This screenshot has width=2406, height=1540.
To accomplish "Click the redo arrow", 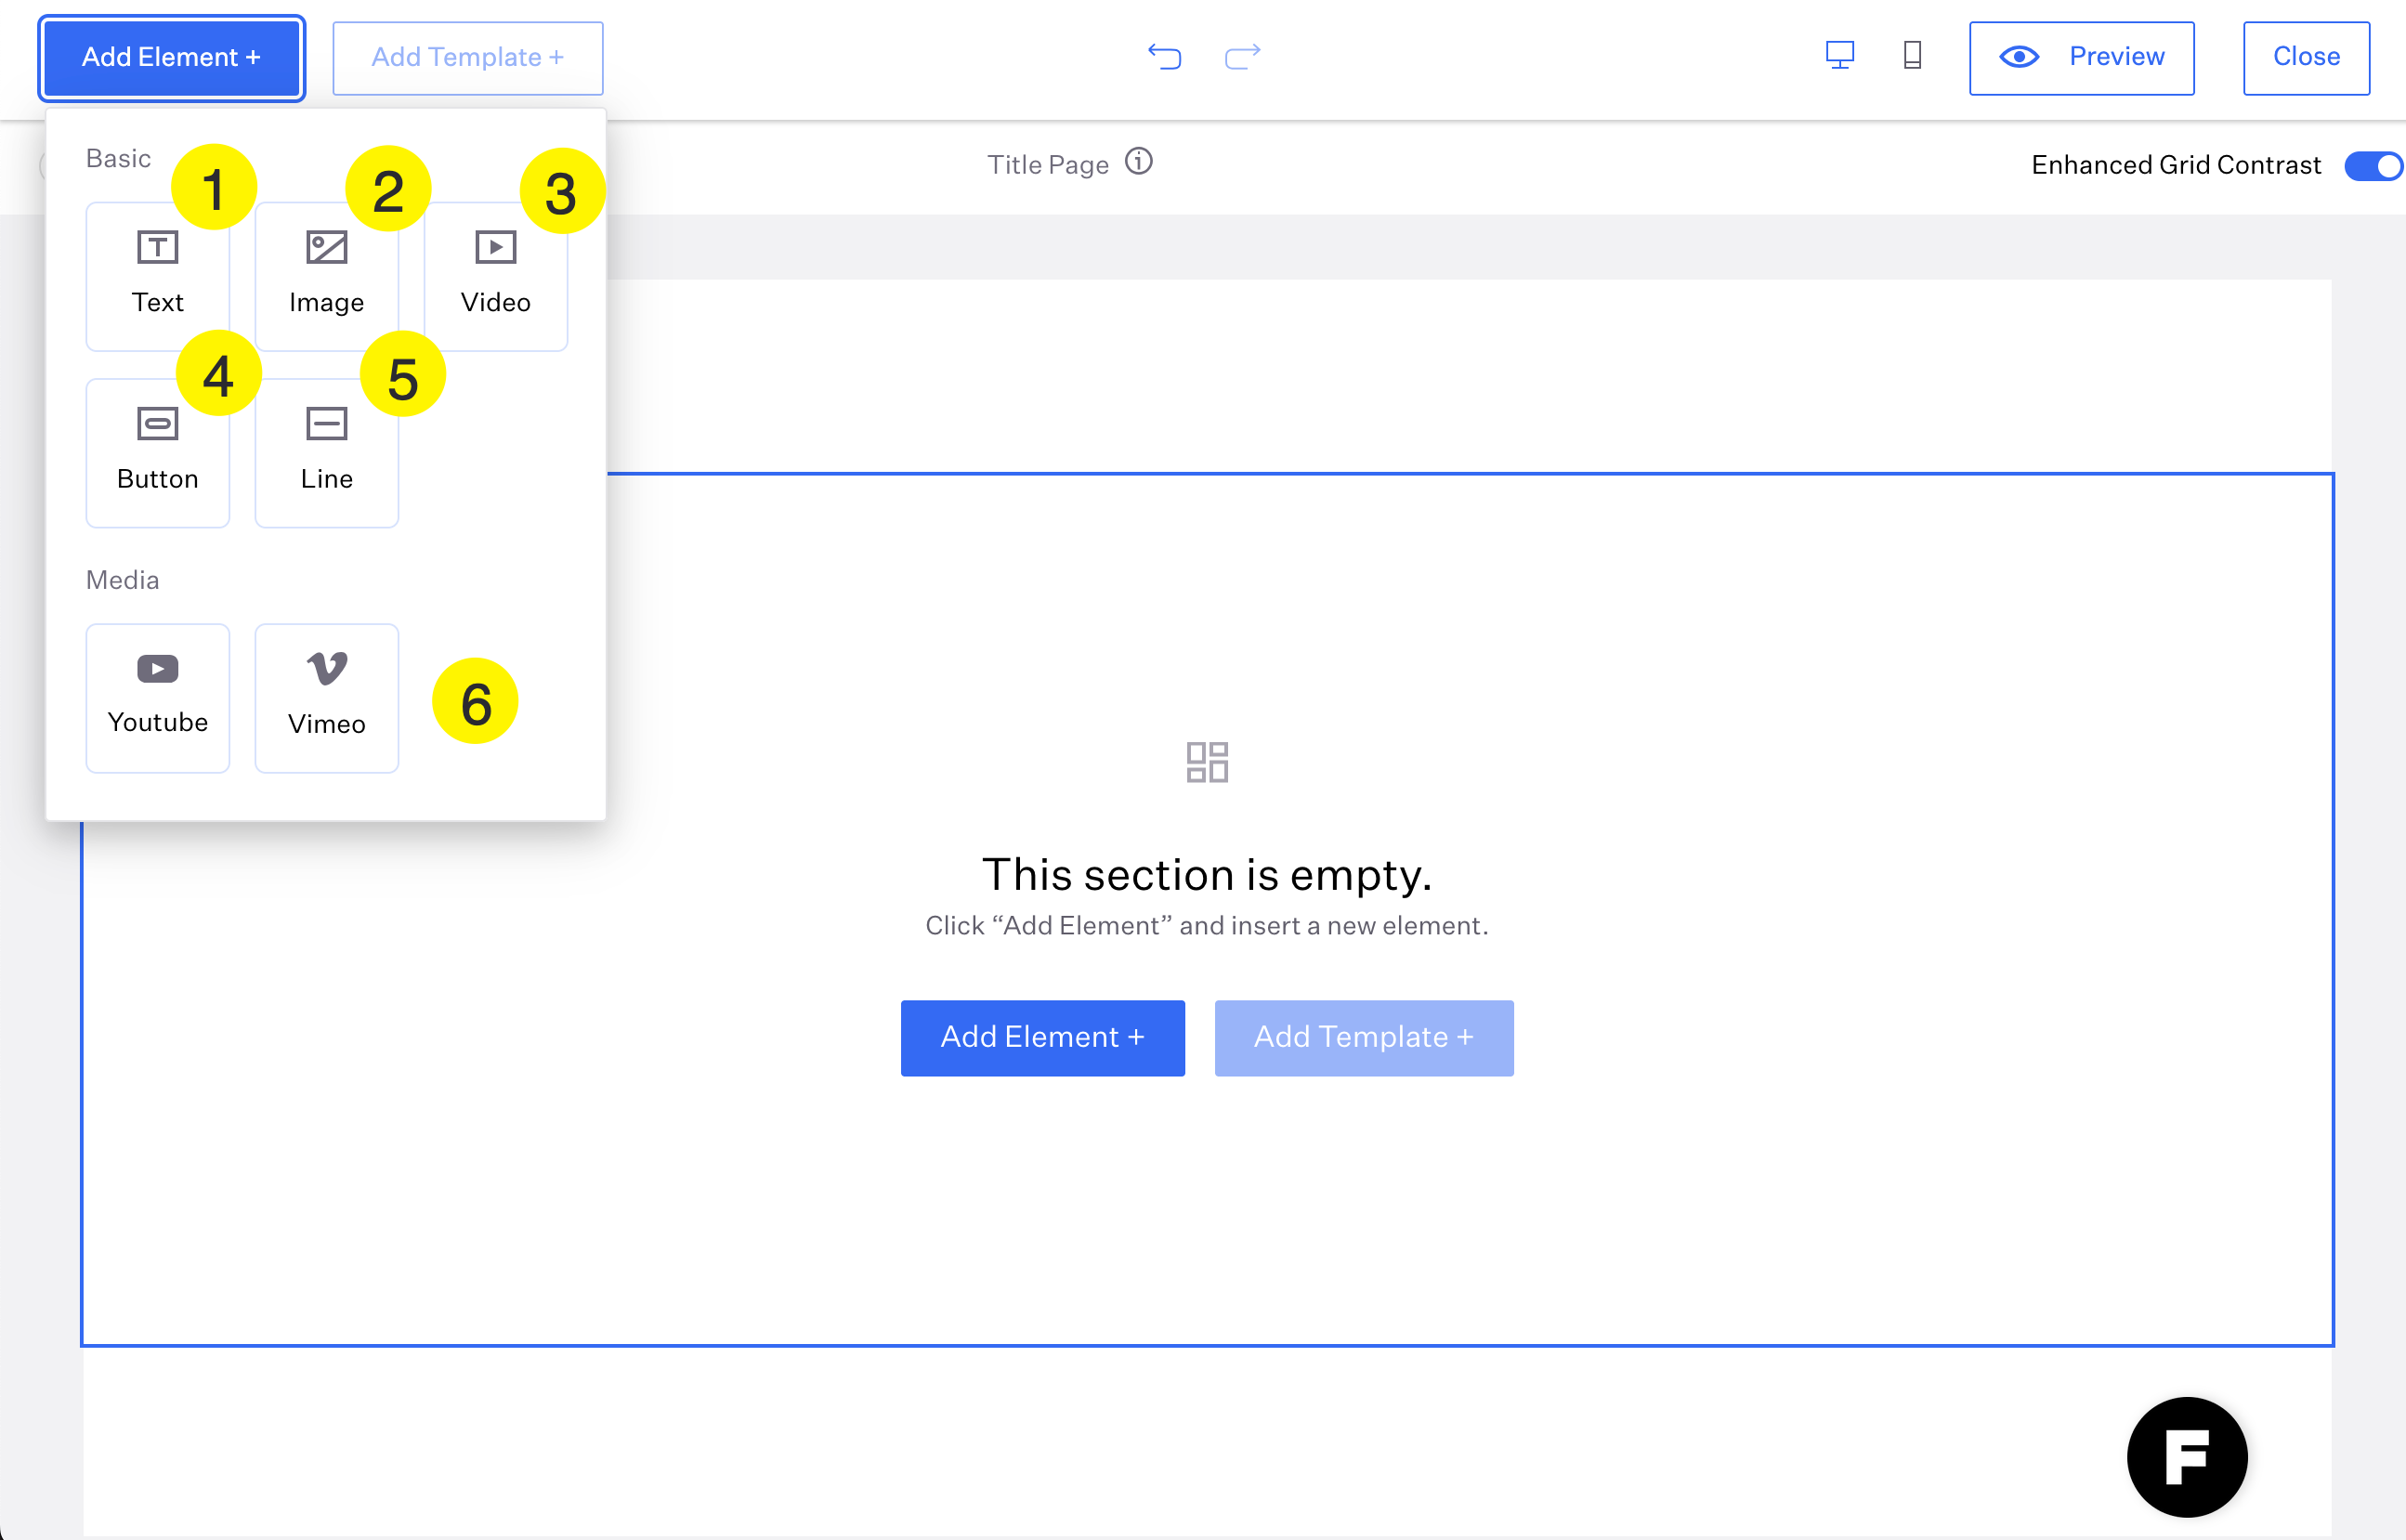I will (x=1242, y=56).
